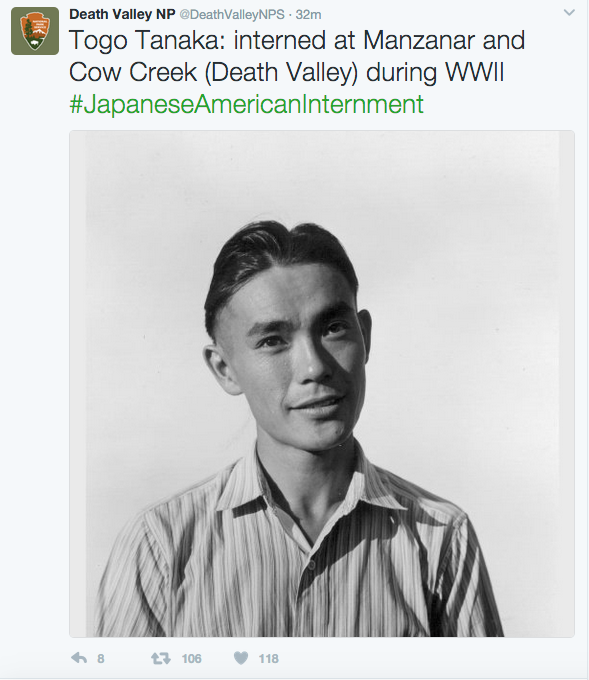The width and height of the screenshot is (589, 680).
Task: Click the white left margin of the photo
Action: tap(78, 384)
